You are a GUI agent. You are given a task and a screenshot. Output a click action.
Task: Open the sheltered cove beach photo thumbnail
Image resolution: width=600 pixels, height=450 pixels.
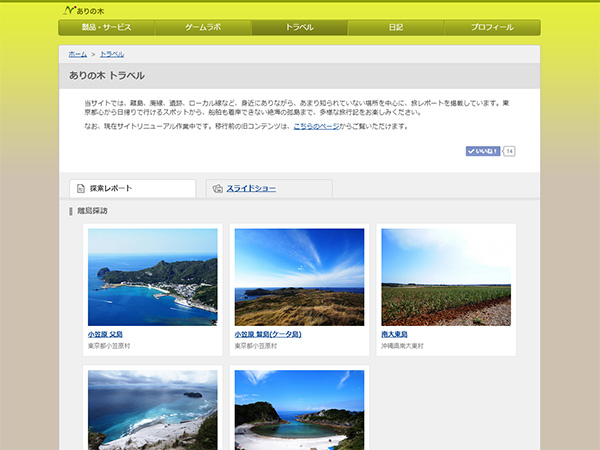299,410
